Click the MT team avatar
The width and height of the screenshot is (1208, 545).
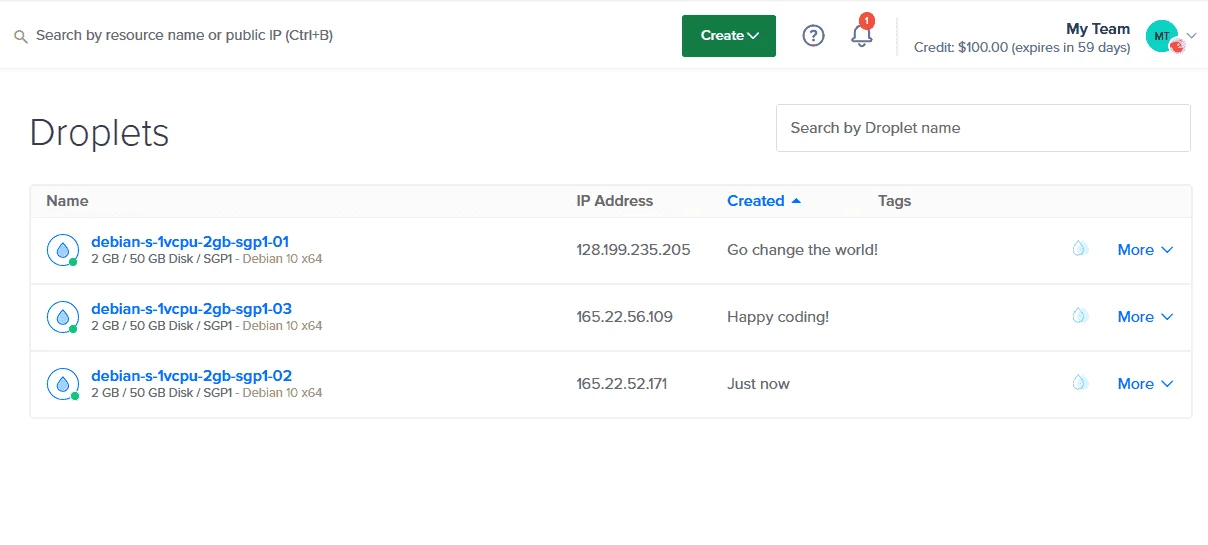click(x=1162, y=36)
